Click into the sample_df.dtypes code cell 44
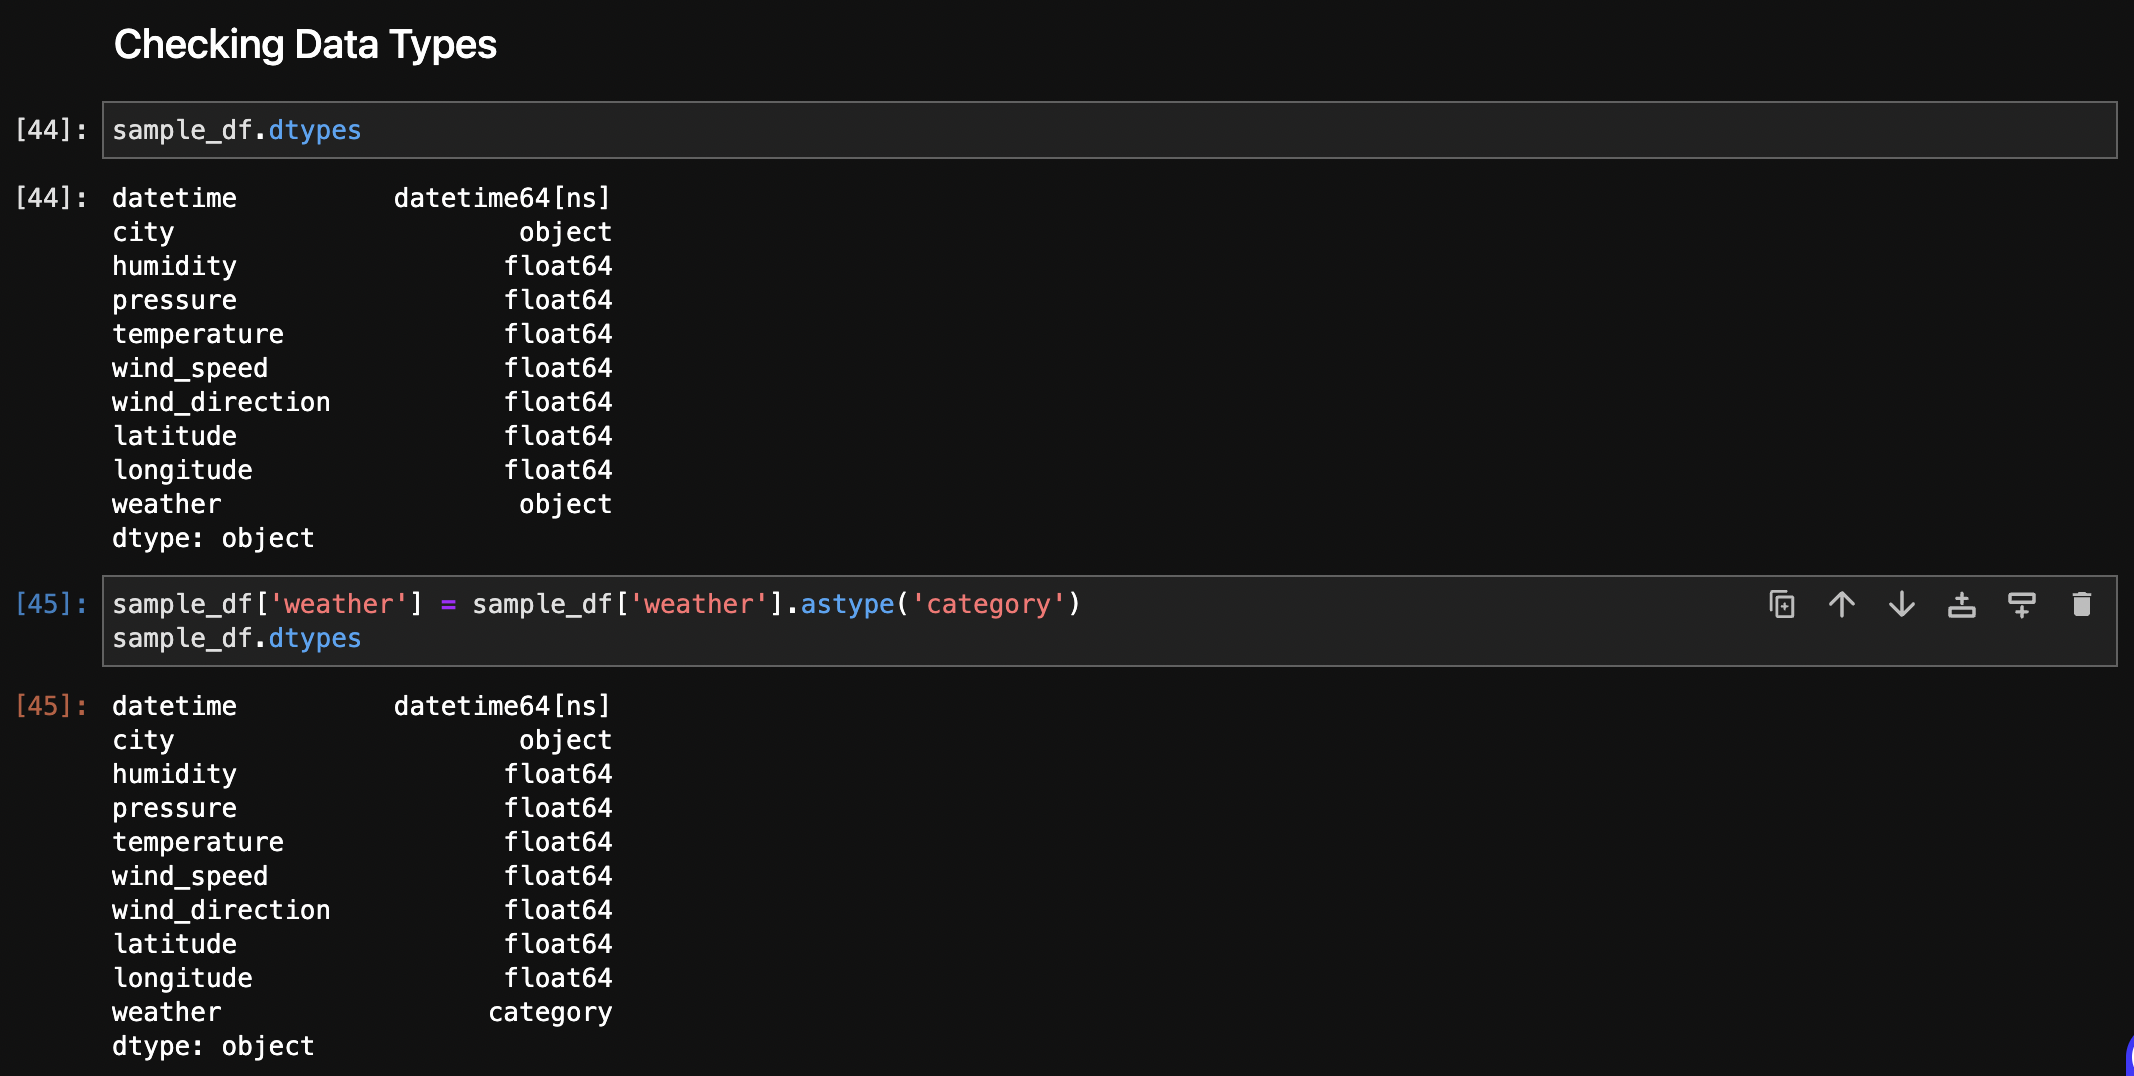 (x=1109, y=130)
